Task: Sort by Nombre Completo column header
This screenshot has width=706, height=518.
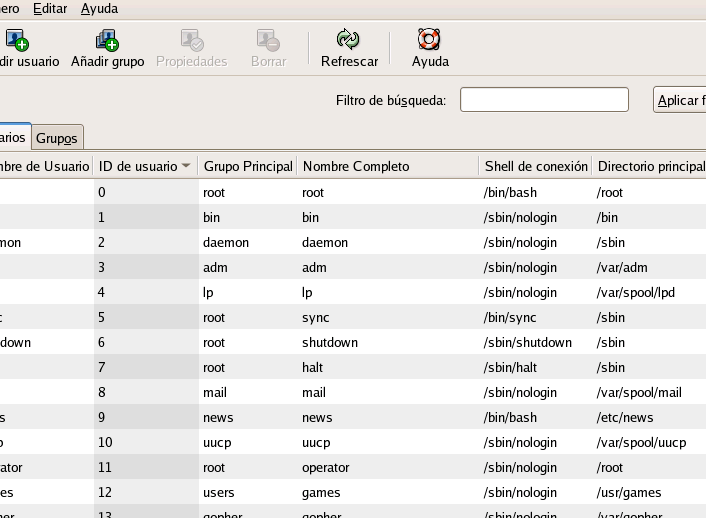Action: [x=388, y=166]
